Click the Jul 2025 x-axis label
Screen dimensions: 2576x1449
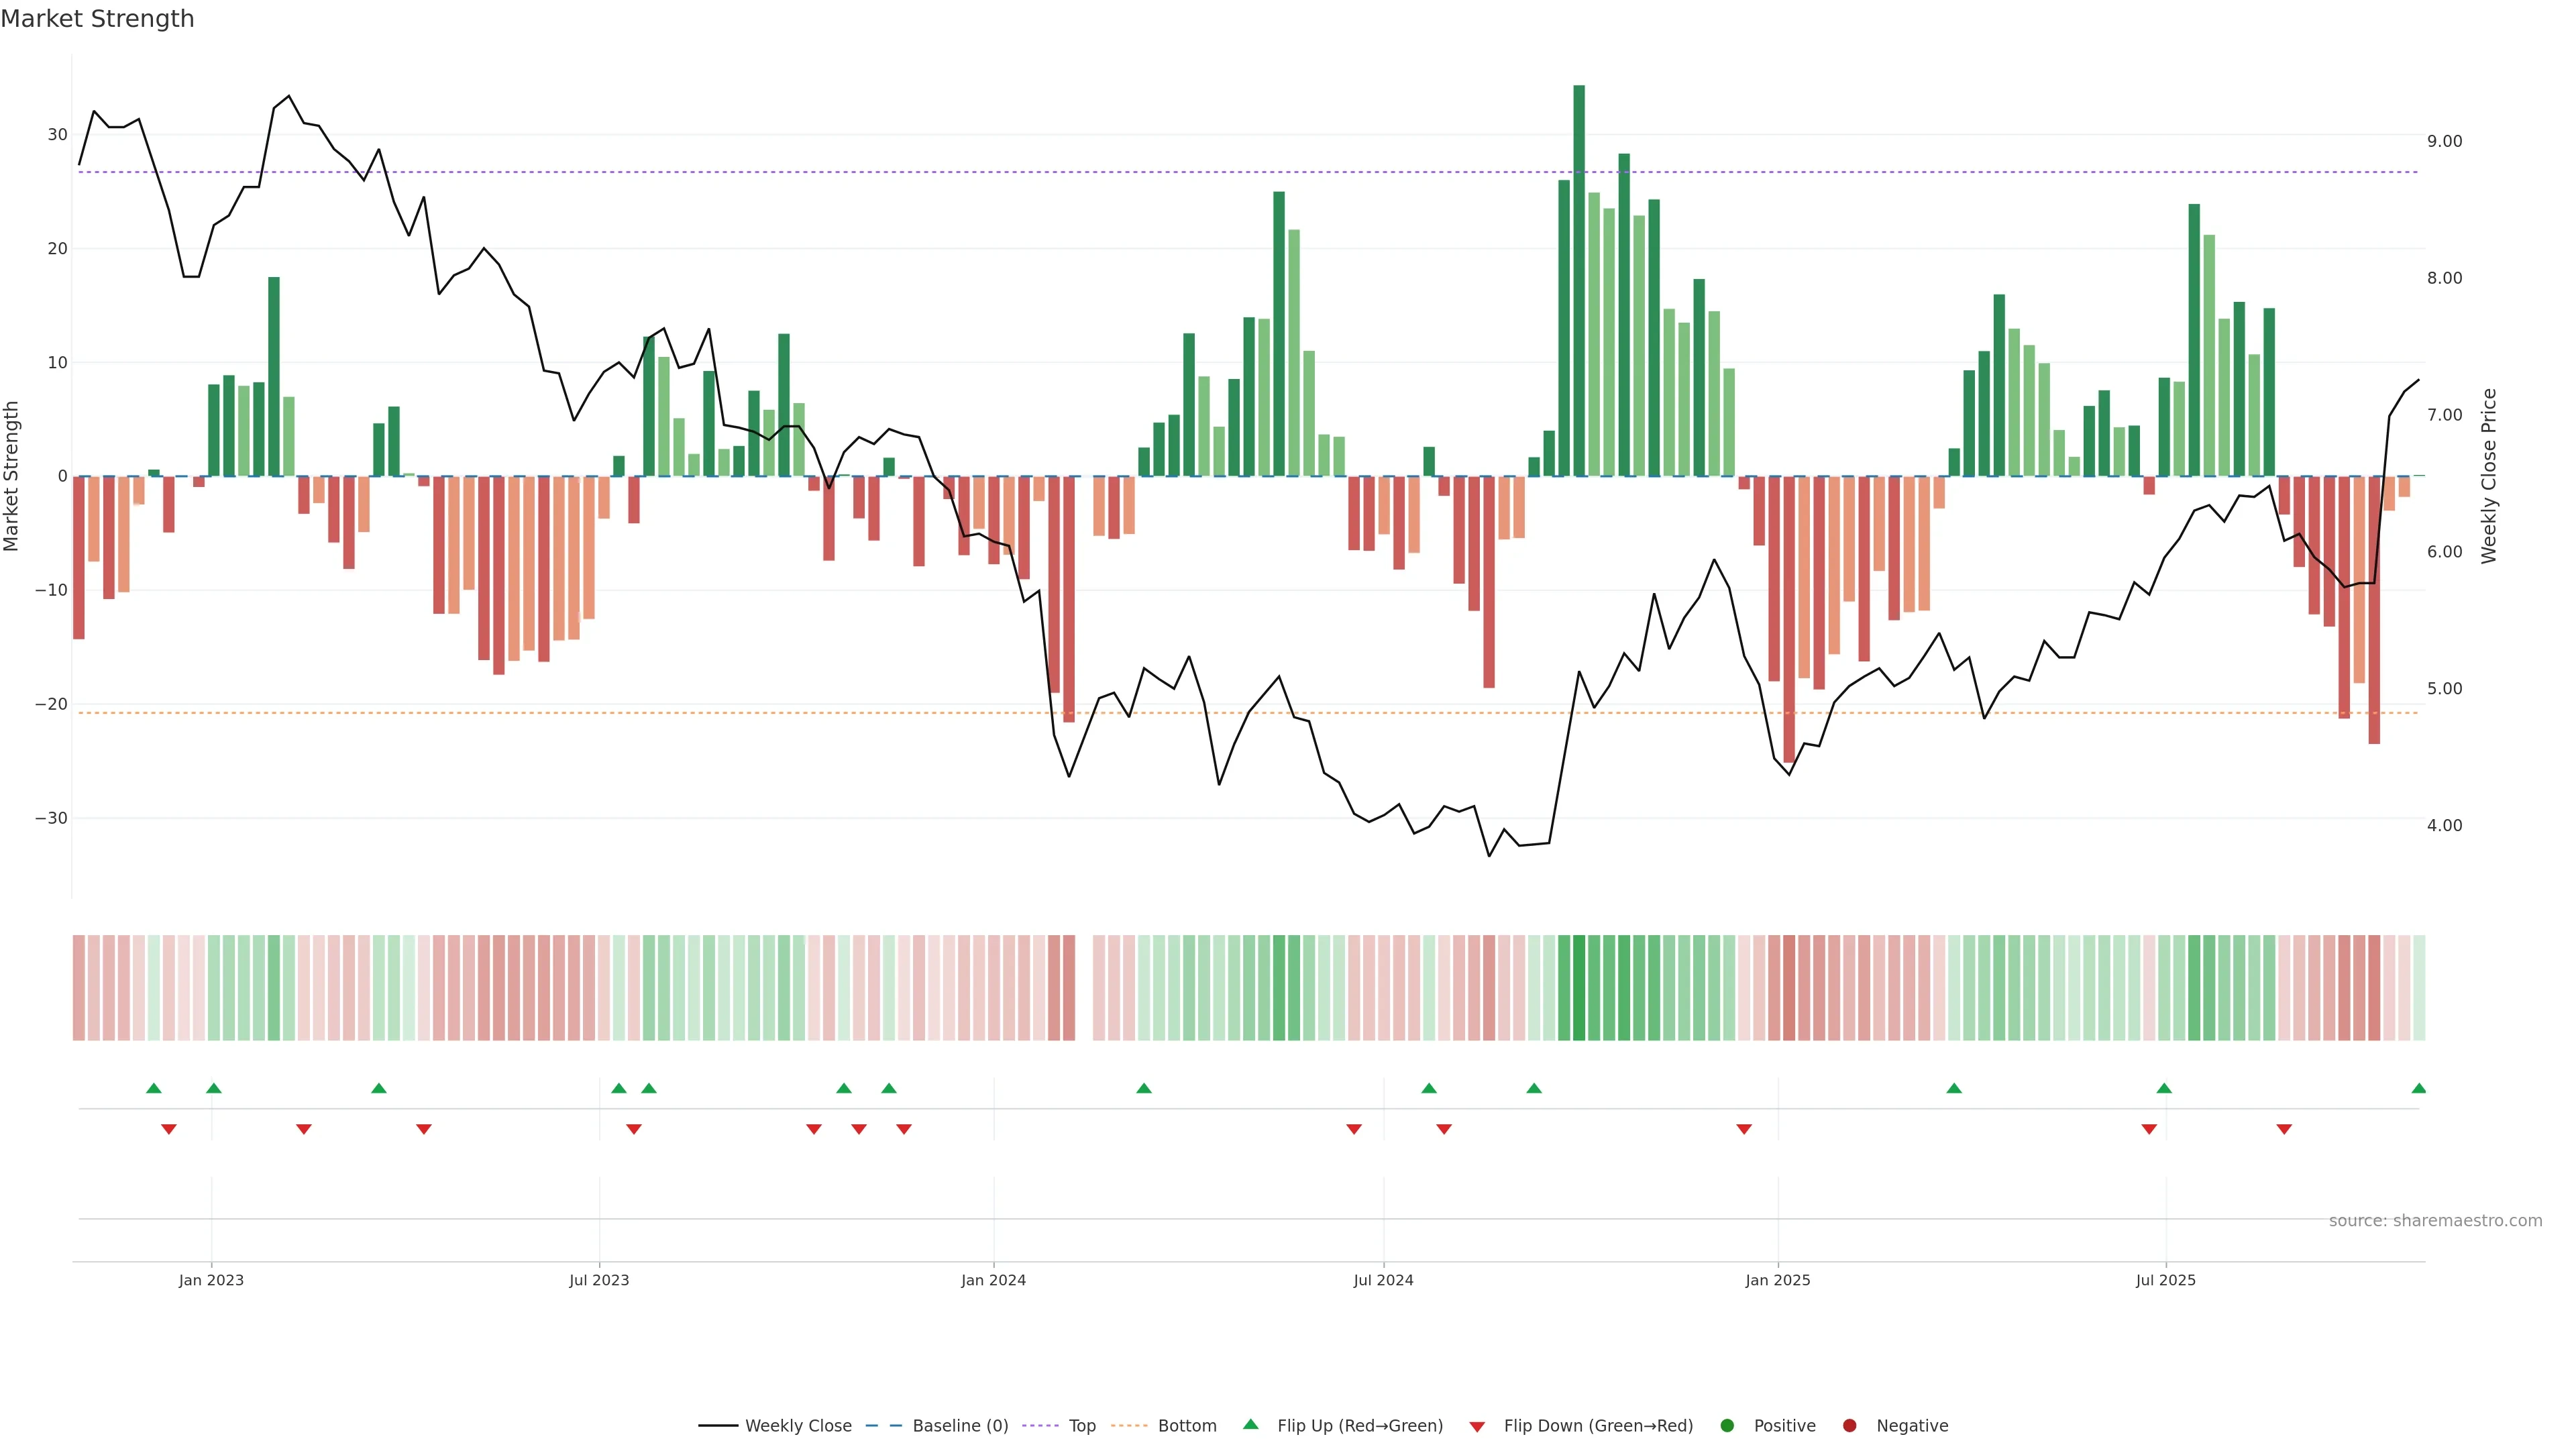(2165, 1280)
